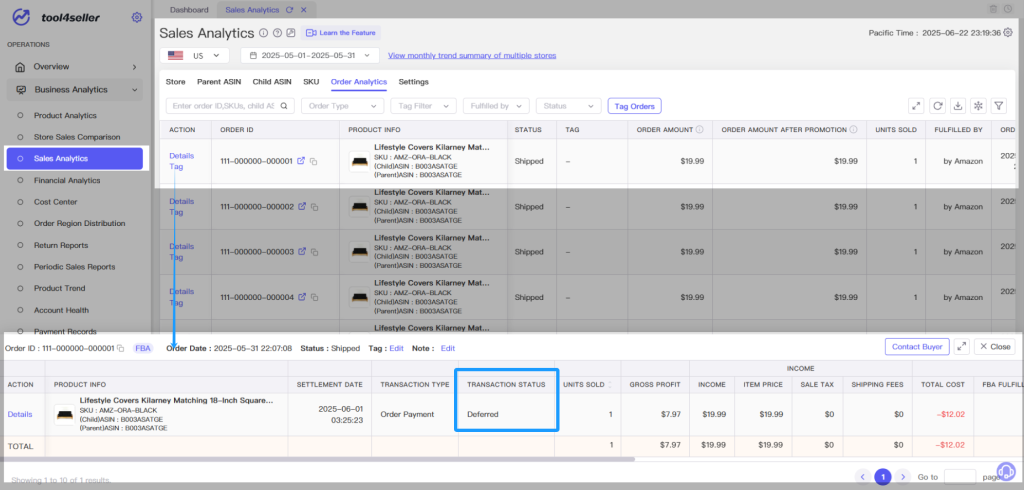The width and height of the screenshot is (1024, 490).
Task: Click the refresh icon in the table toolbar
Action: 938,105
